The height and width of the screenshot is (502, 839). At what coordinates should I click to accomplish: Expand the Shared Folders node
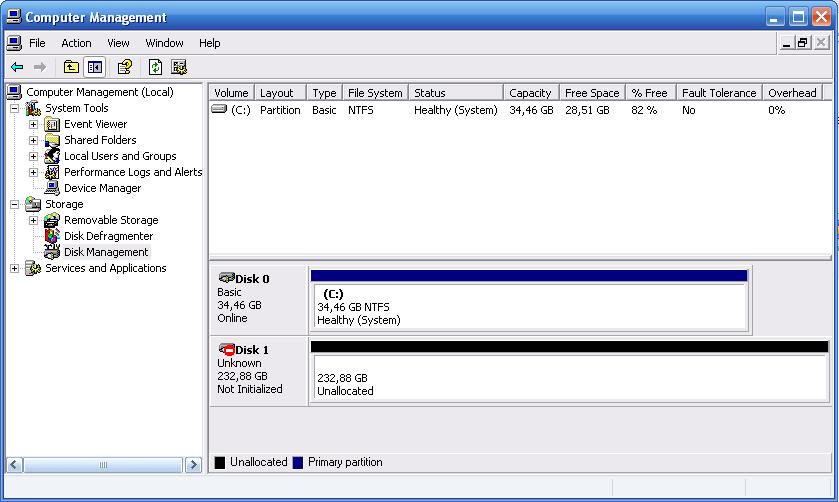point(33,141)
